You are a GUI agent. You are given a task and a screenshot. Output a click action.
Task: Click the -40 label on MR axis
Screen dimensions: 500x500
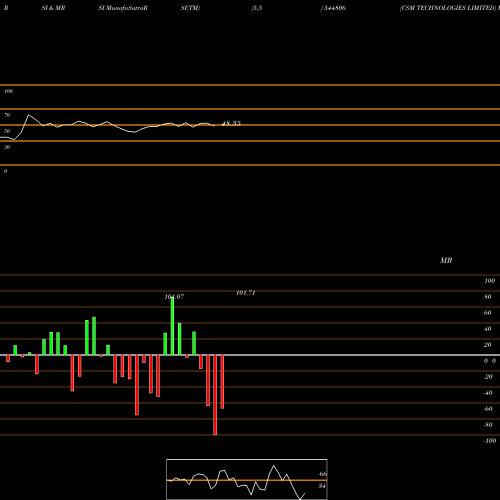(488, 393)
